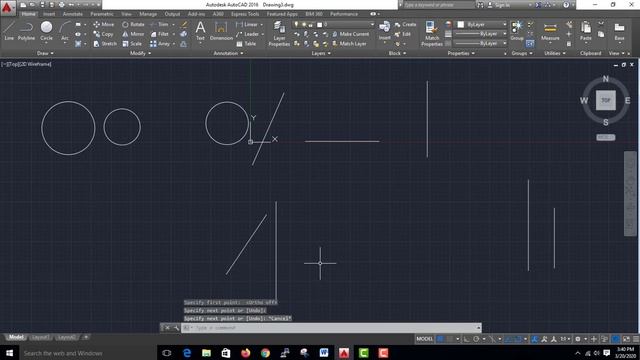This screenshot has height=360, width=640.
Task: Click the Rotate command
Action: click(x=133, y=24)
